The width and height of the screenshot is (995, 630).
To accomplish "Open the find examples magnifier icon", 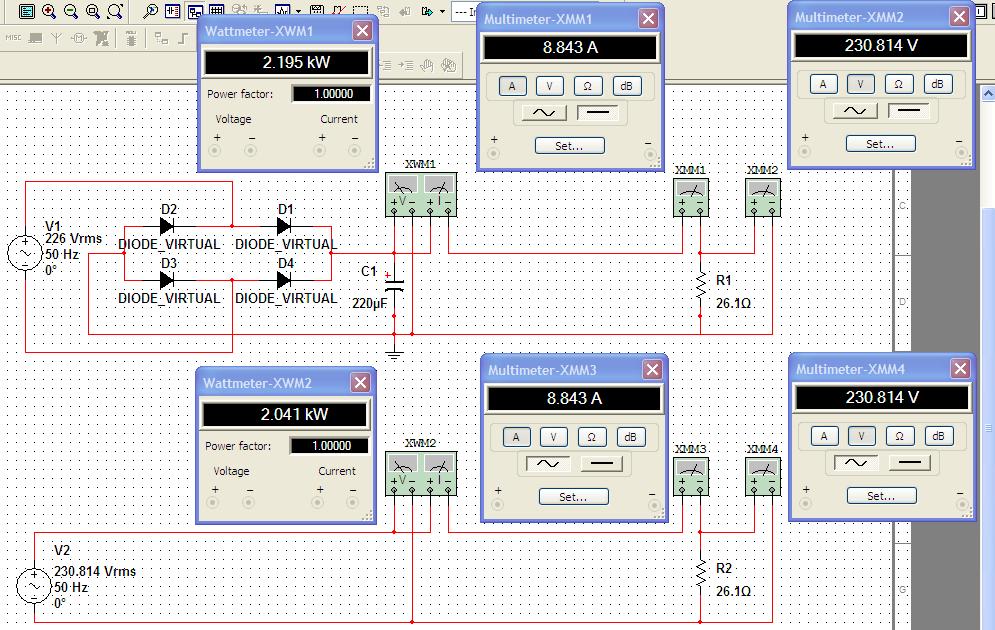I will click(150, 11).
